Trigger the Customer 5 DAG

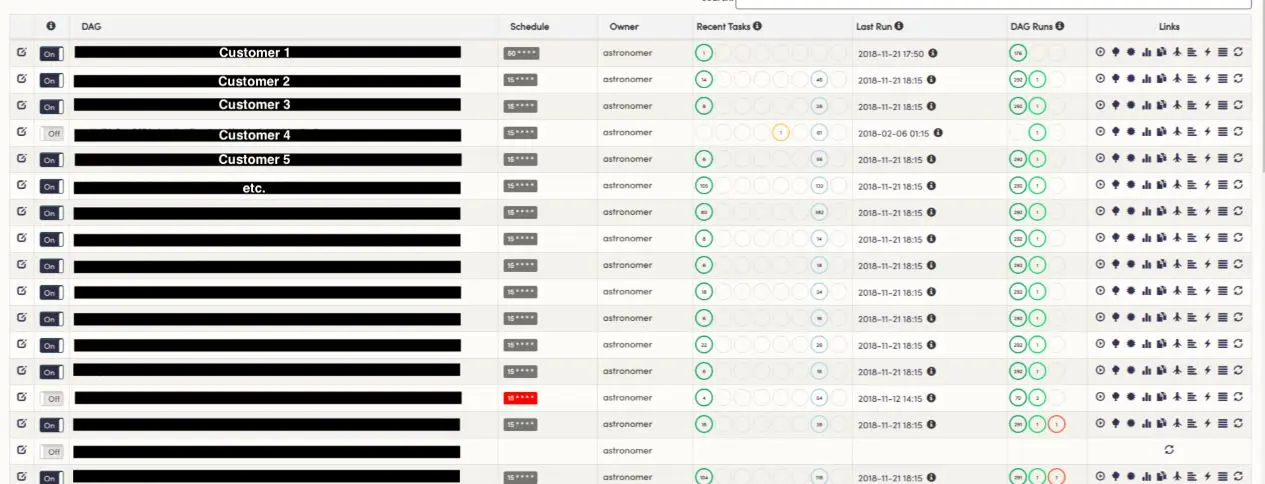pos(1100,158)
